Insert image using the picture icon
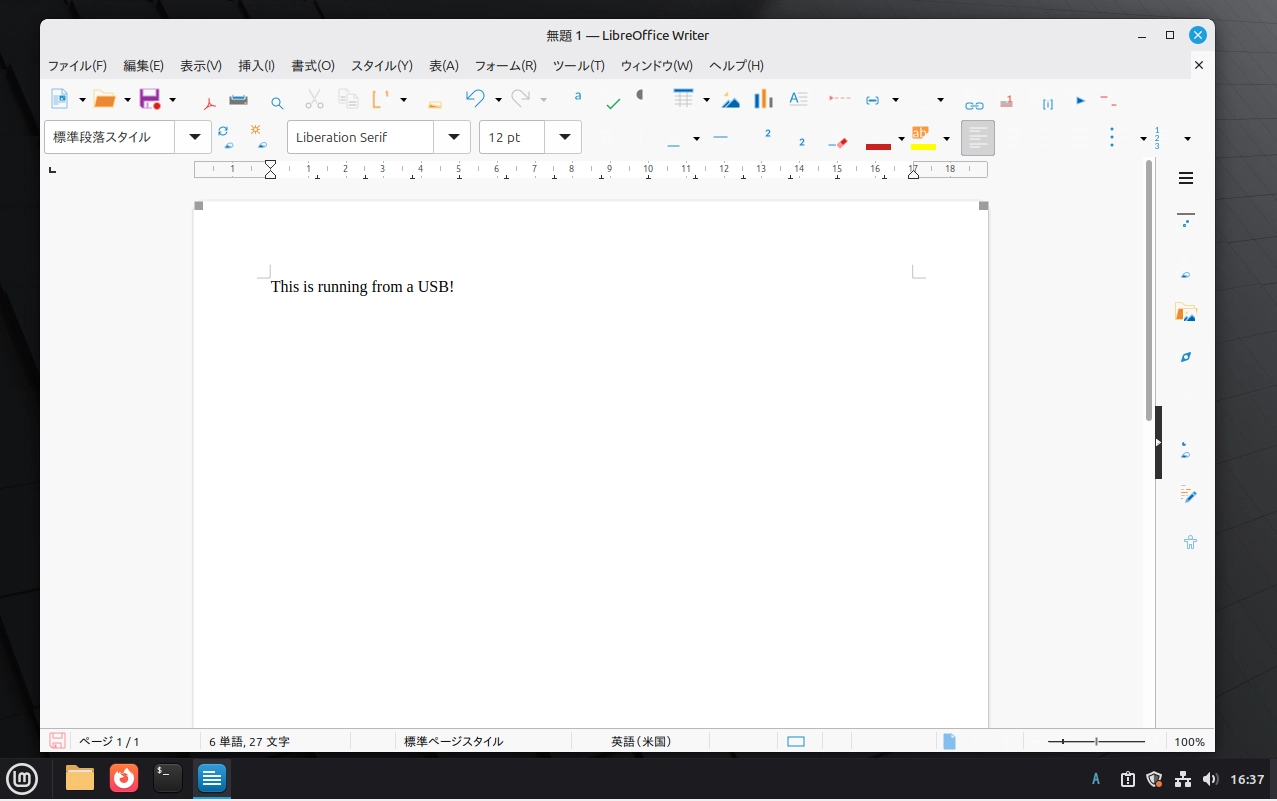This screenshot has width=1277, height=801. [x=731, y=100]
